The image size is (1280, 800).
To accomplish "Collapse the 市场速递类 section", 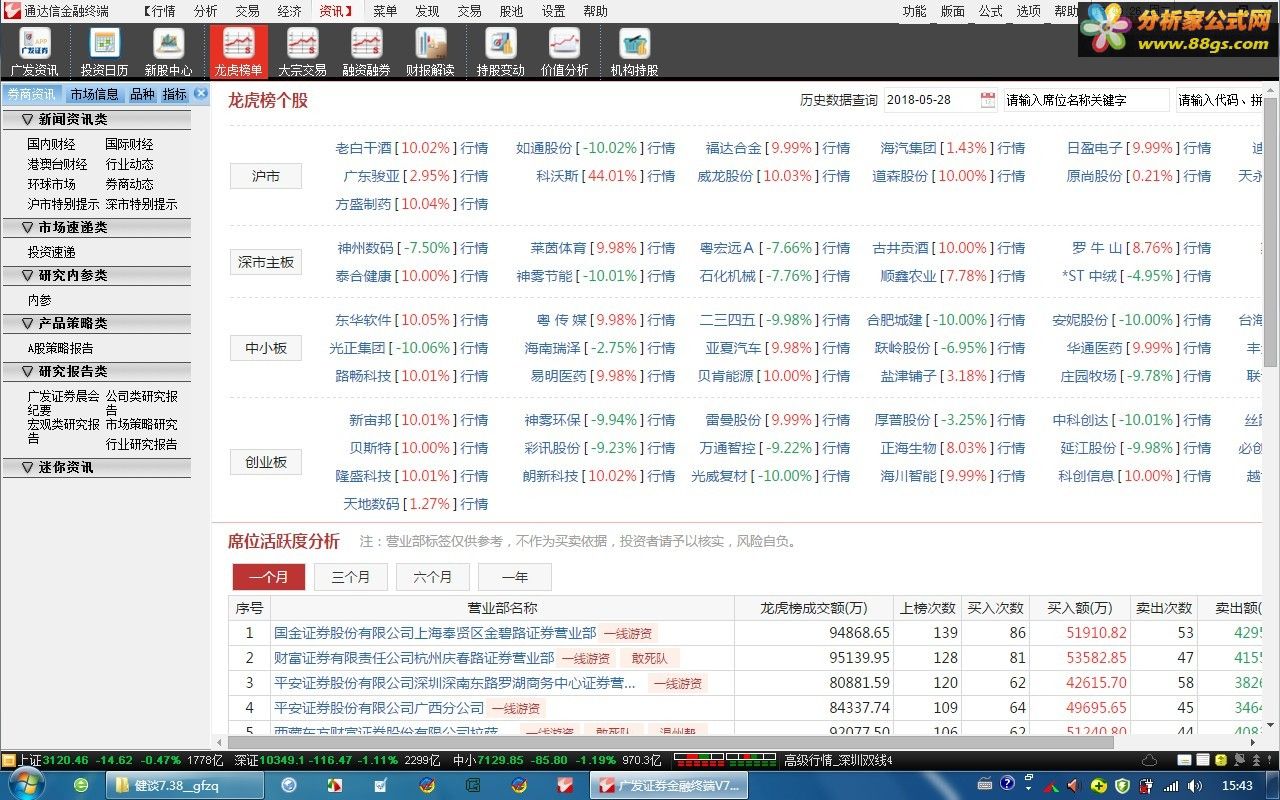I will [x=96, y=227].
